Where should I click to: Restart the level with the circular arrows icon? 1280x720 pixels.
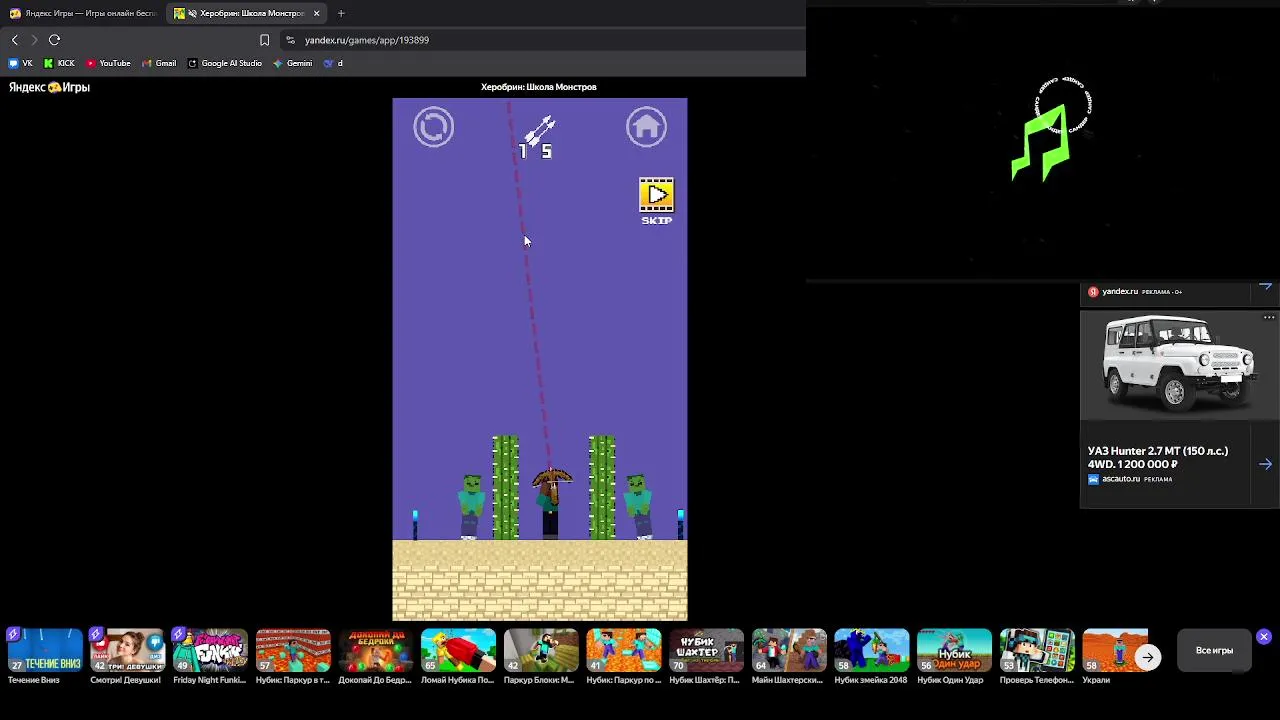coord(434,128)
